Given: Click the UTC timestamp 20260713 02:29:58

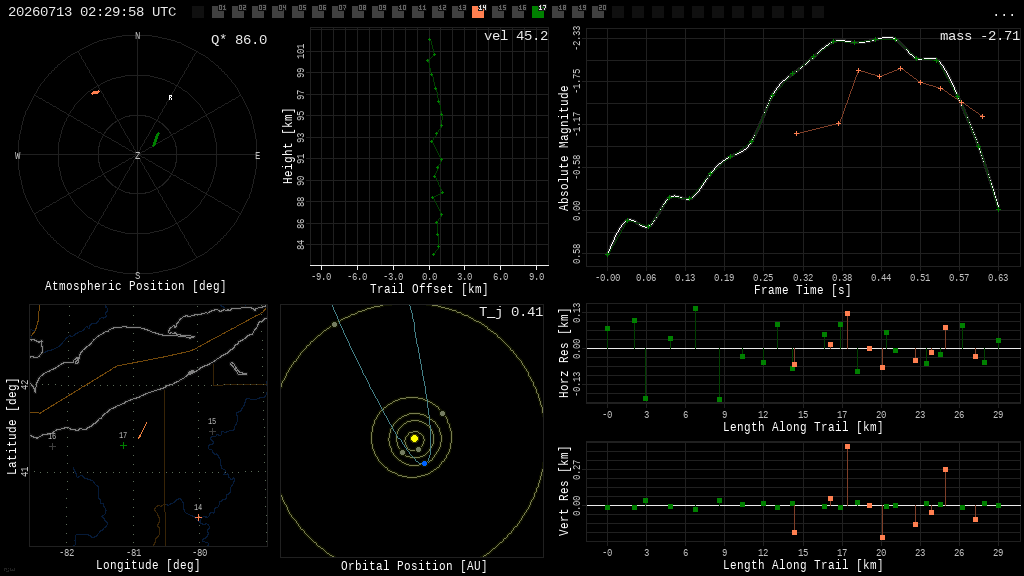Looking at the screenshot, I should pyautogui.click(x=92, y=12).
